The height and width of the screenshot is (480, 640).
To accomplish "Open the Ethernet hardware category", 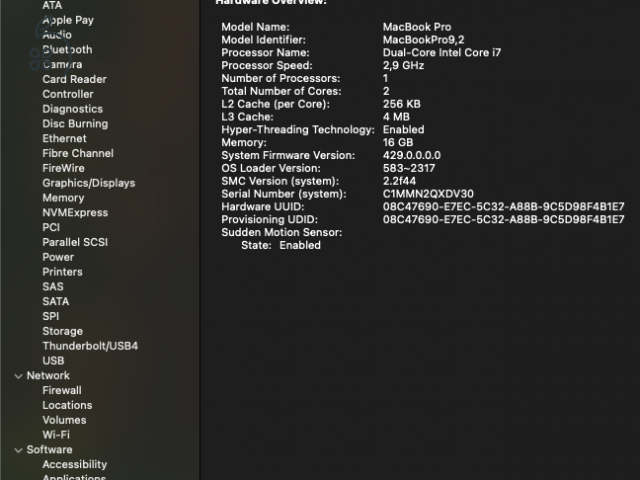I will (x=64, y=139).
